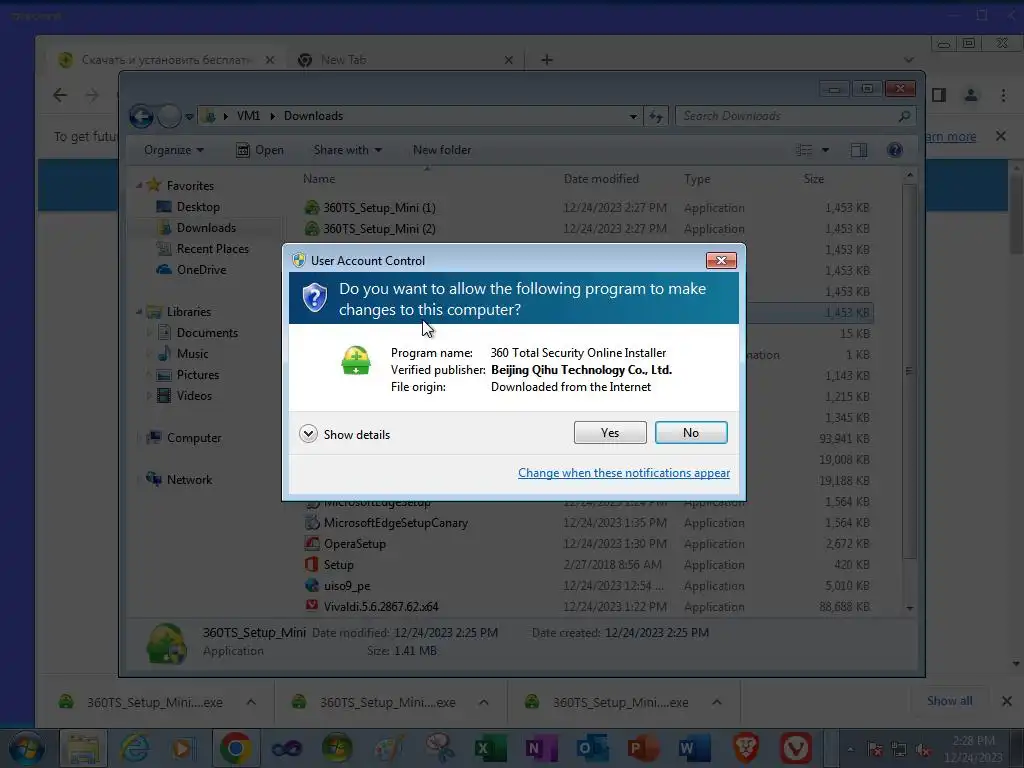Open the Windows Start button
The width and height of the screenshot is (1024, 768).
point(27,748)
